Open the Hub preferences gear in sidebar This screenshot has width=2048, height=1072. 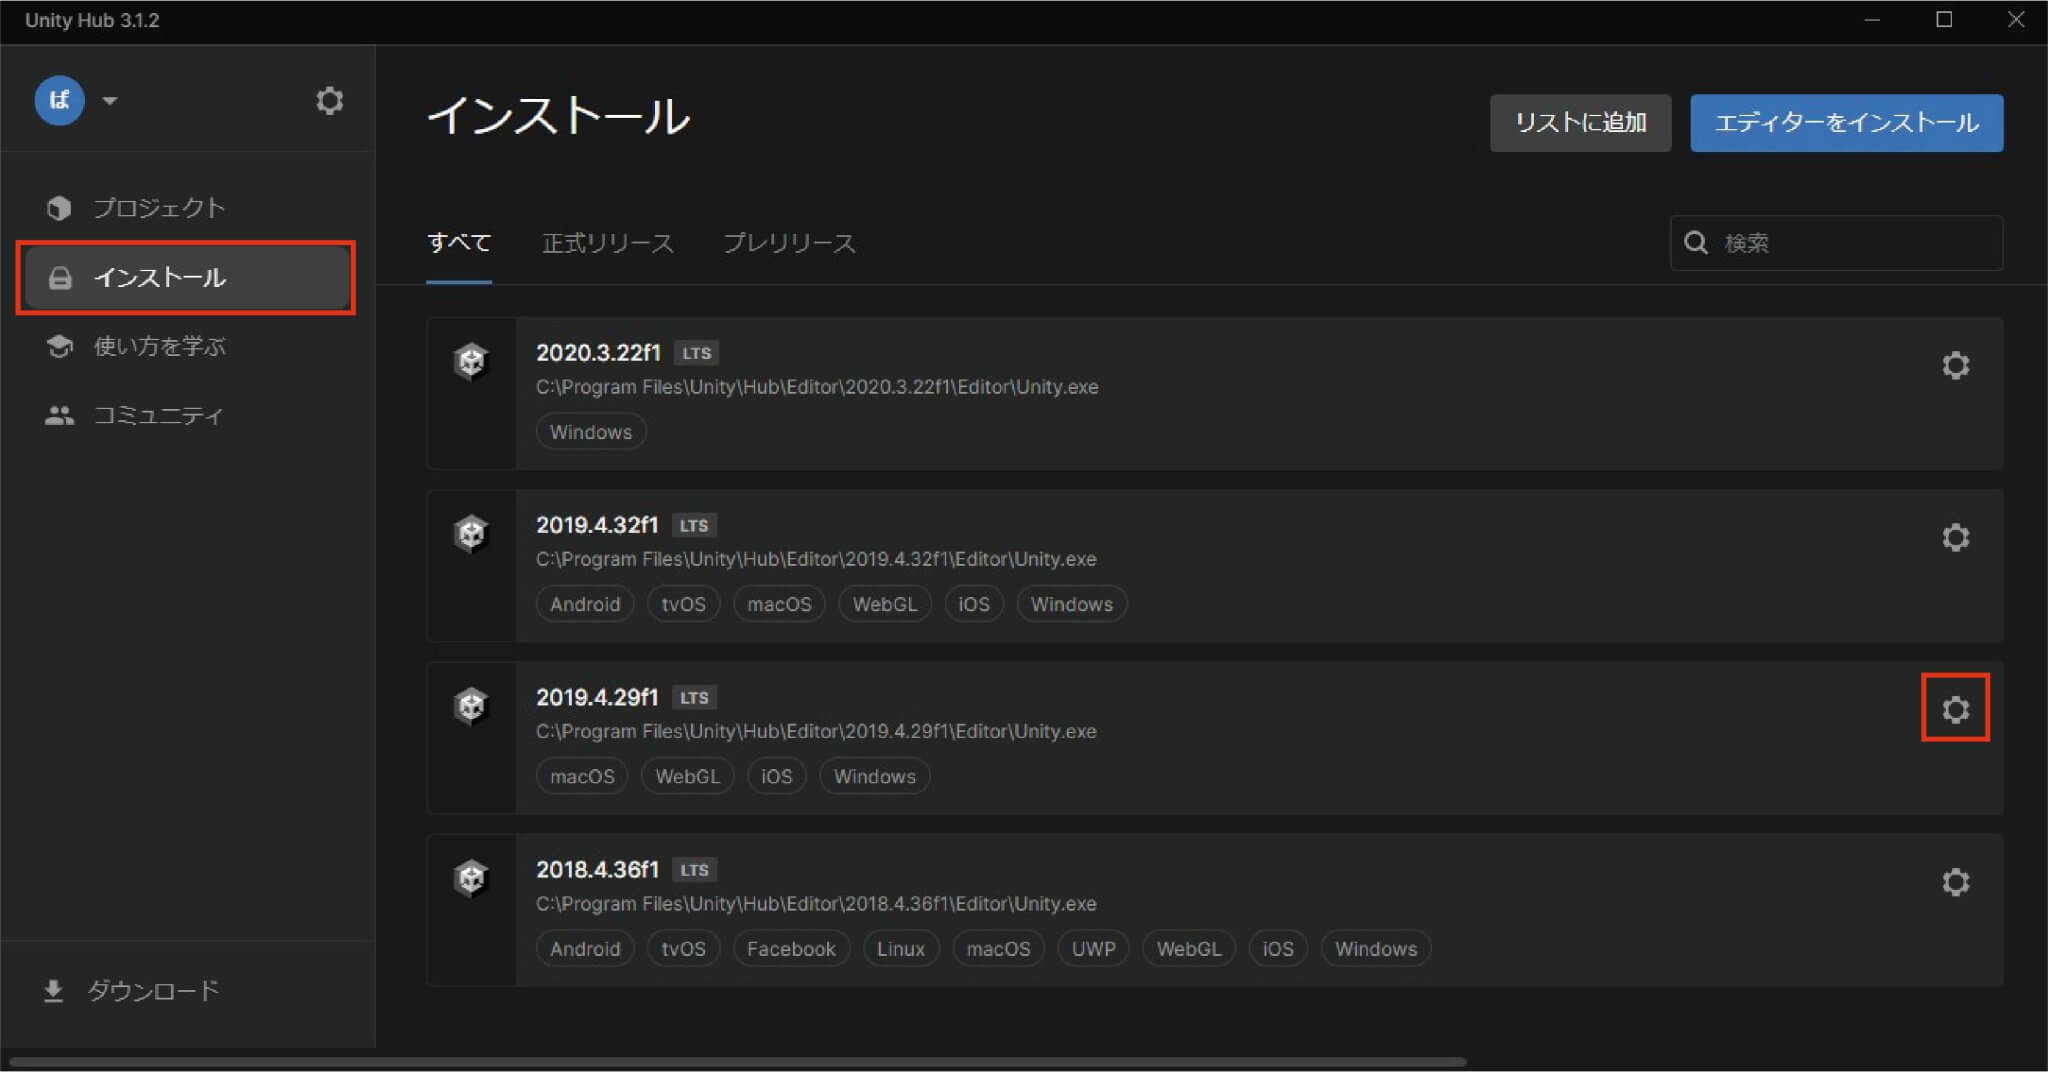[x=329, y=100]
